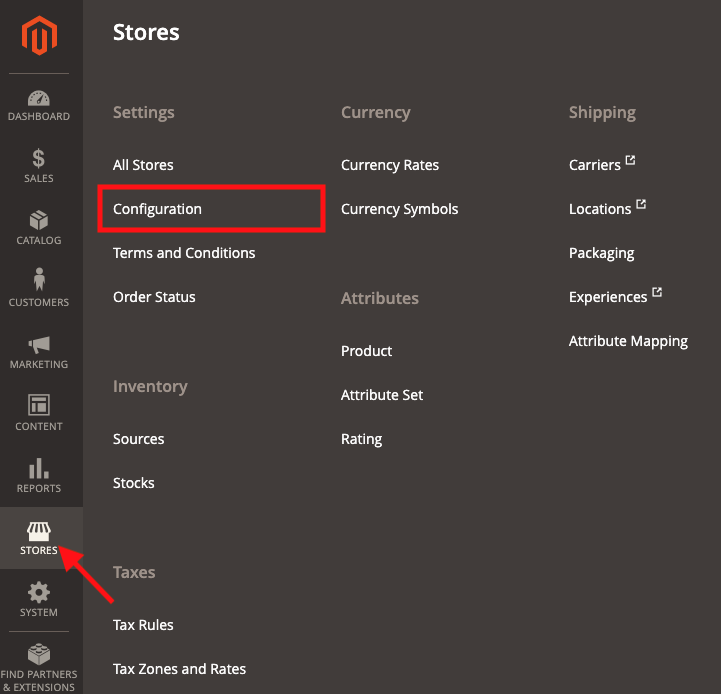Select Attribute Set under Attributes
The width and height of the screenshot is (721, 694).
(382, 395)
